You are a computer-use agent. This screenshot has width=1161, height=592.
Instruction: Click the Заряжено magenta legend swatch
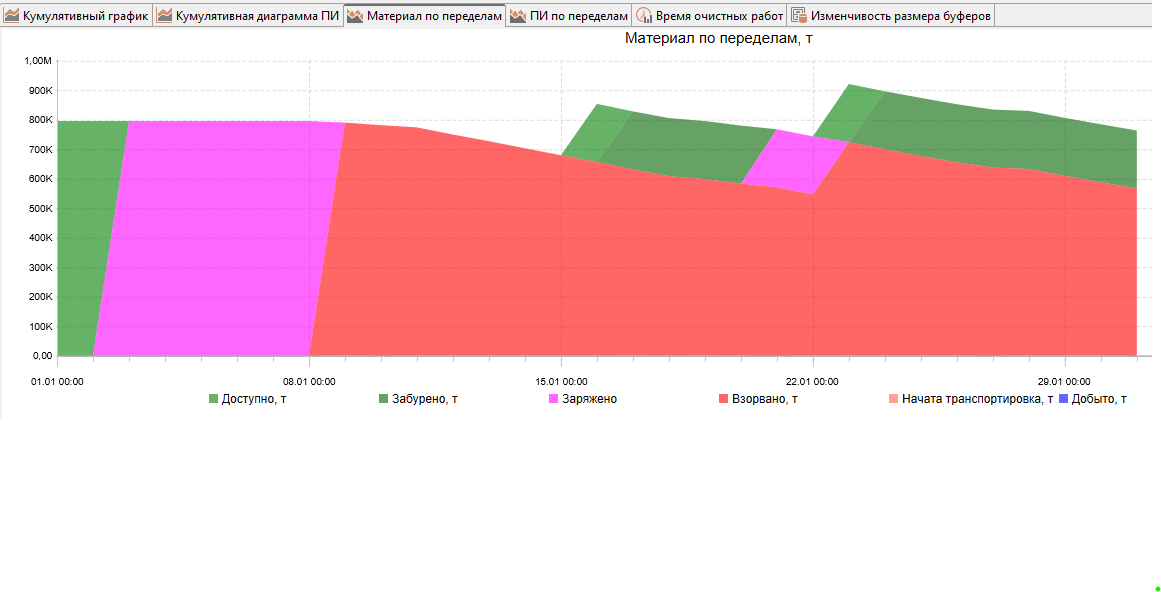coord(553,399)
